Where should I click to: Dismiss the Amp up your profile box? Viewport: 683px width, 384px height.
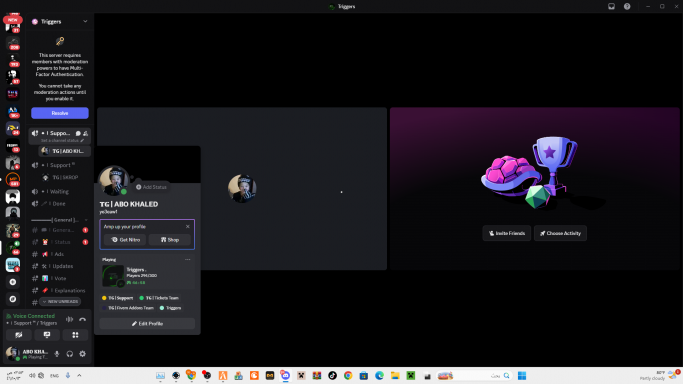click(x=188, y=226)
